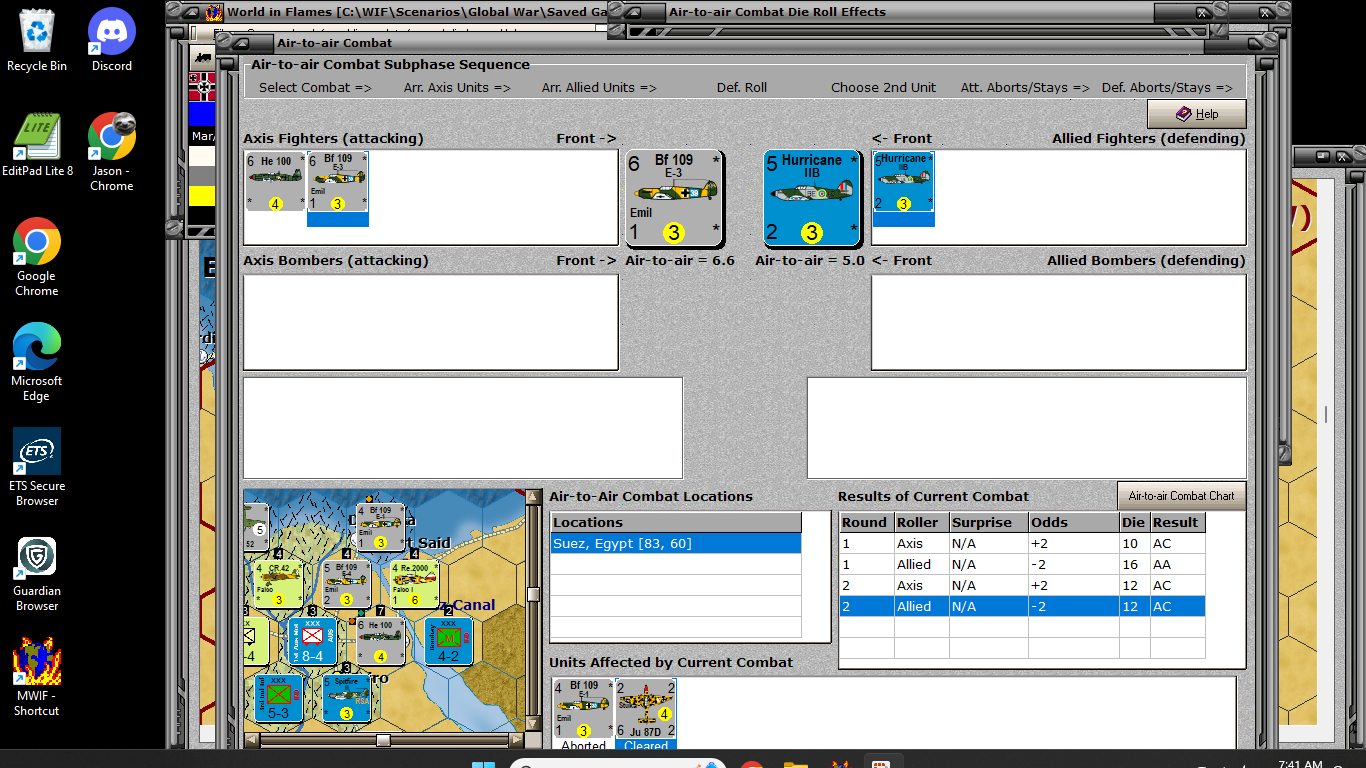The image size is (1366, 768).
Task: Open the Air-to-air Combat Chart
Action: tap(1181, 496)
